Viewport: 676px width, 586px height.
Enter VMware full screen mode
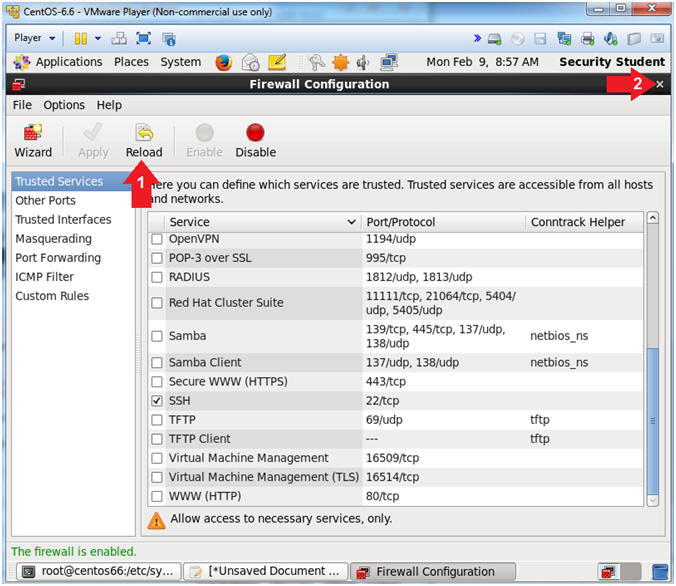tap(144, 39)
